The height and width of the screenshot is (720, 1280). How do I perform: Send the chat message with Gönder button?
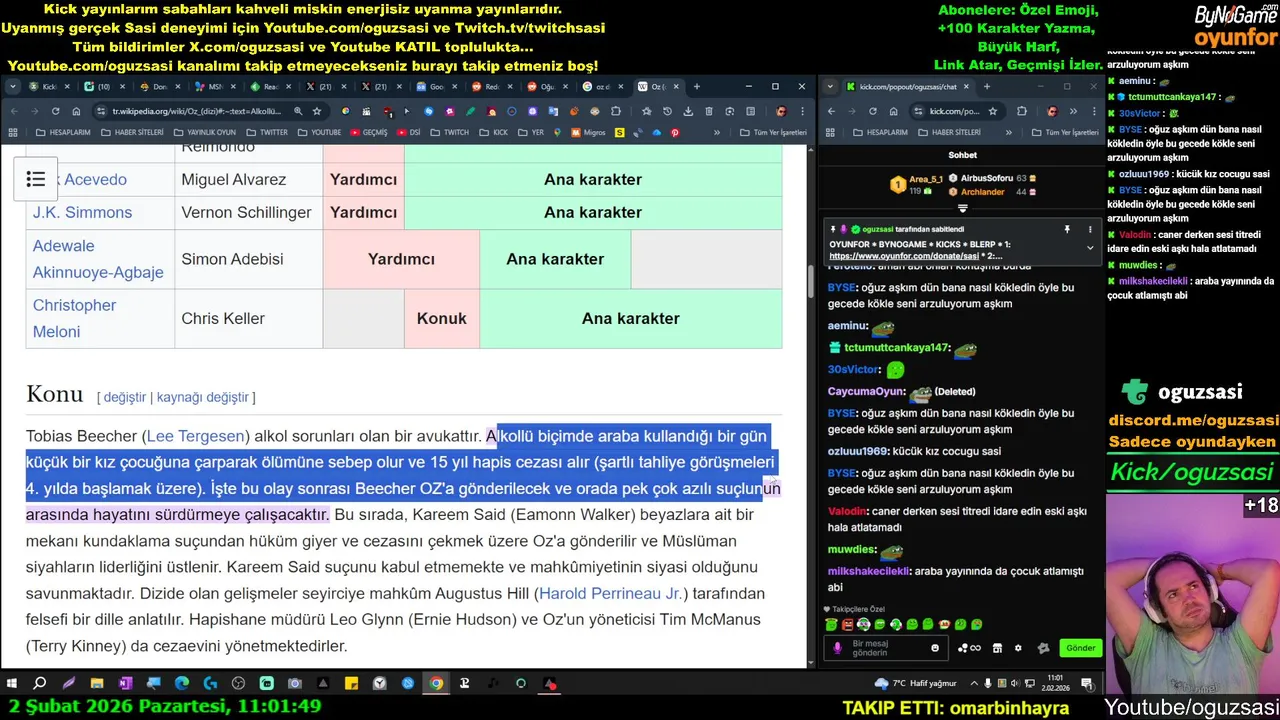1080,648
